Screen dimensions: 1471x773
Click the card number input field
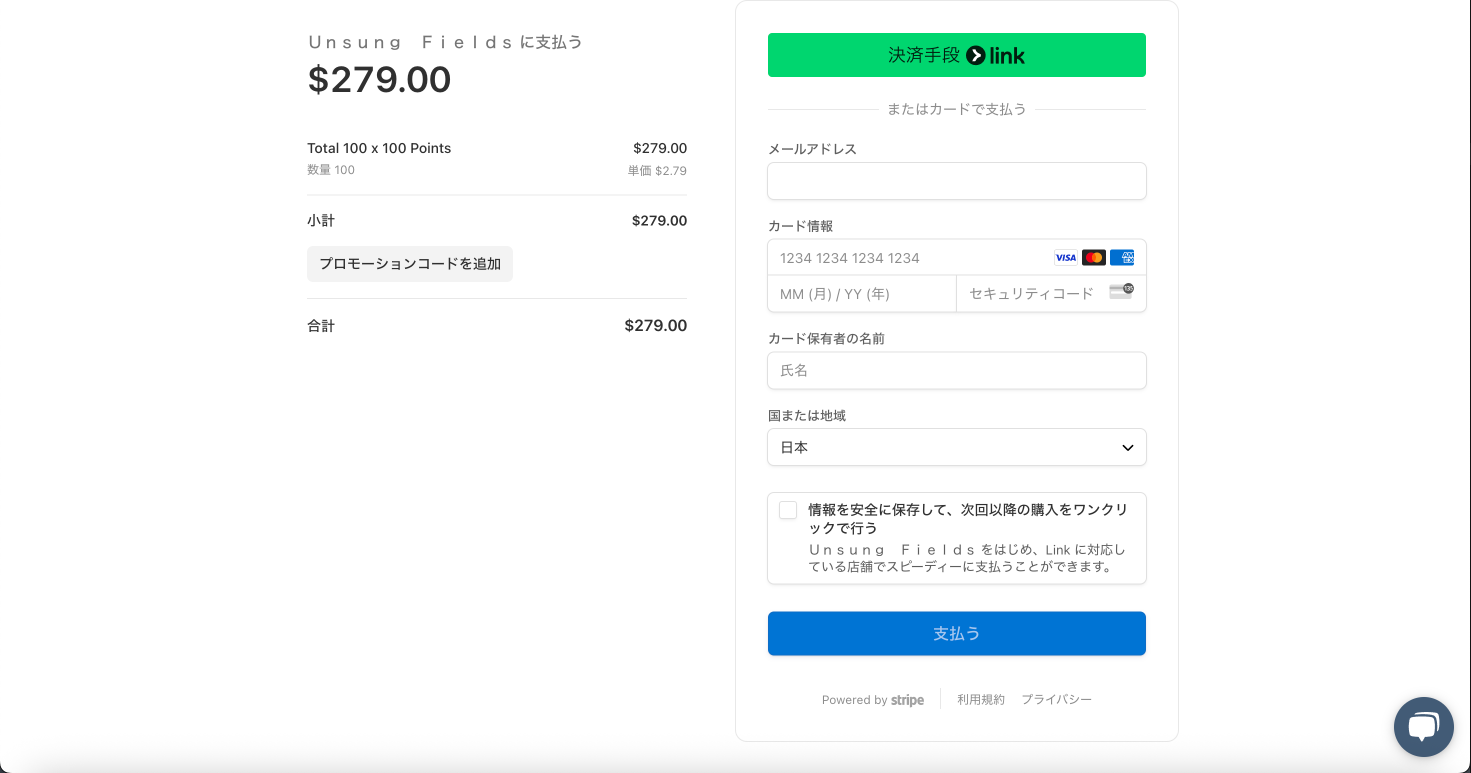point(900,257)
